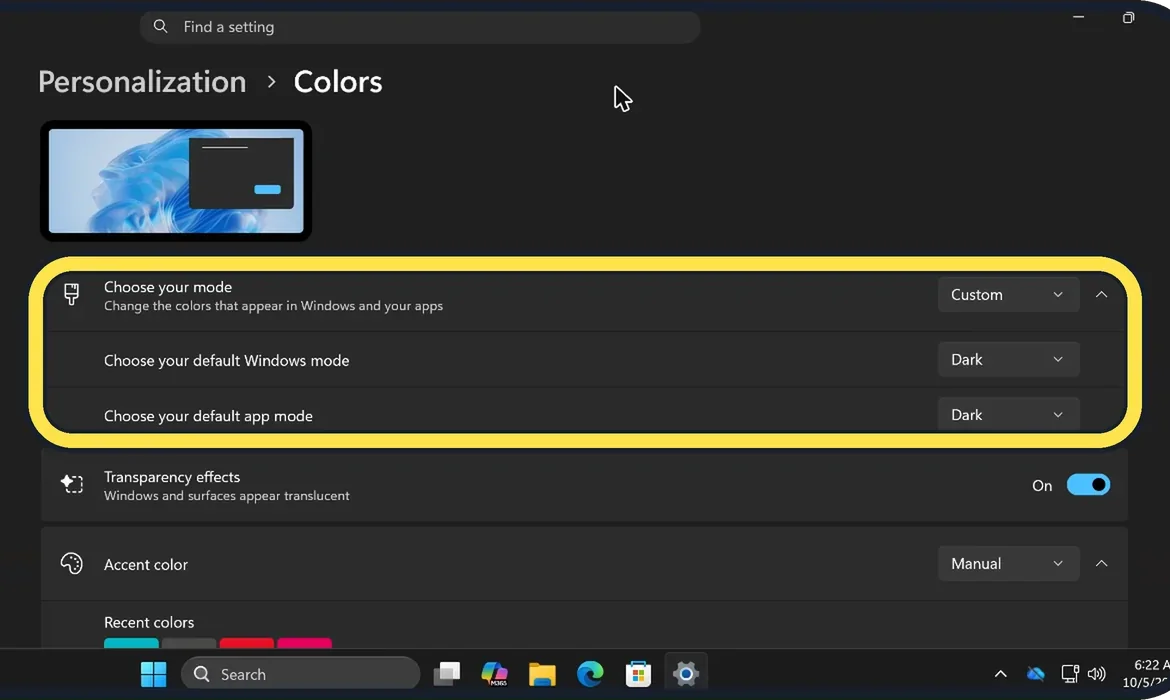Image resolution: width=1170 pixels, height=700 pixels.
Task: Click the OneDrive tray icon
Action: [x=1036, y=674]
